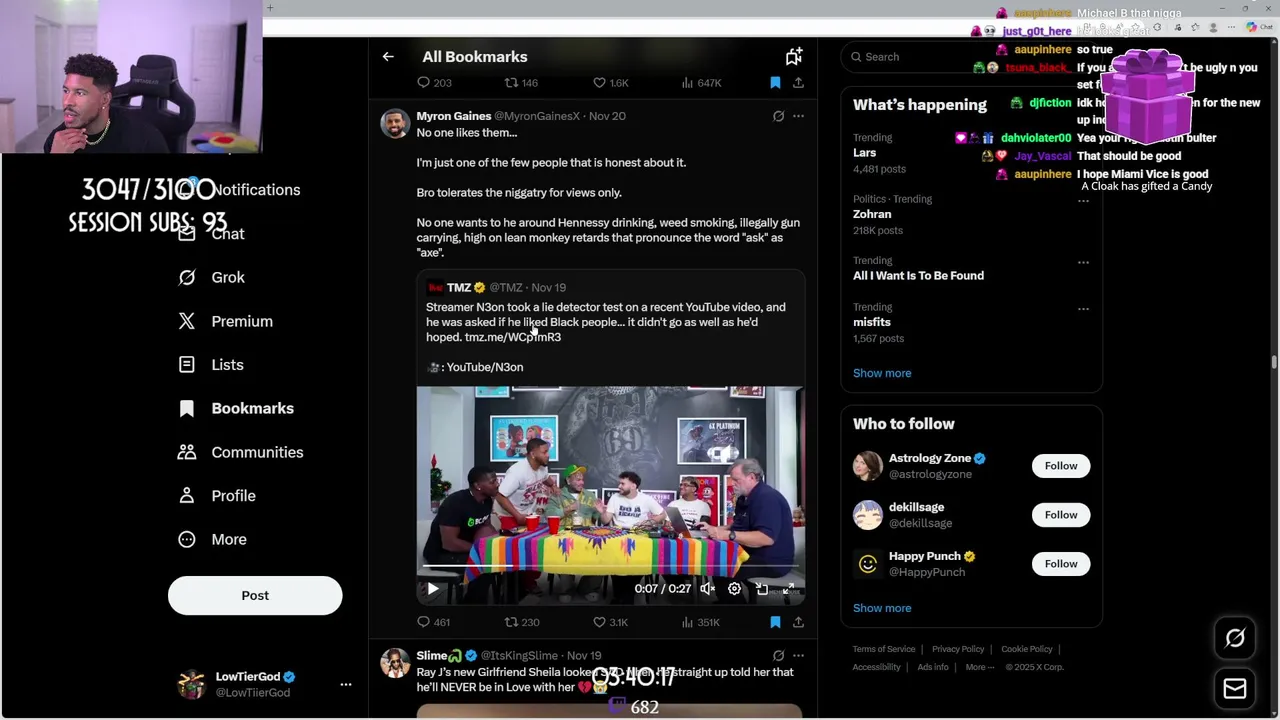Image resolution: width=1280 pixels, height=720 pixels.
Task: Follow Happy Punch
Action: [1061, 564]
